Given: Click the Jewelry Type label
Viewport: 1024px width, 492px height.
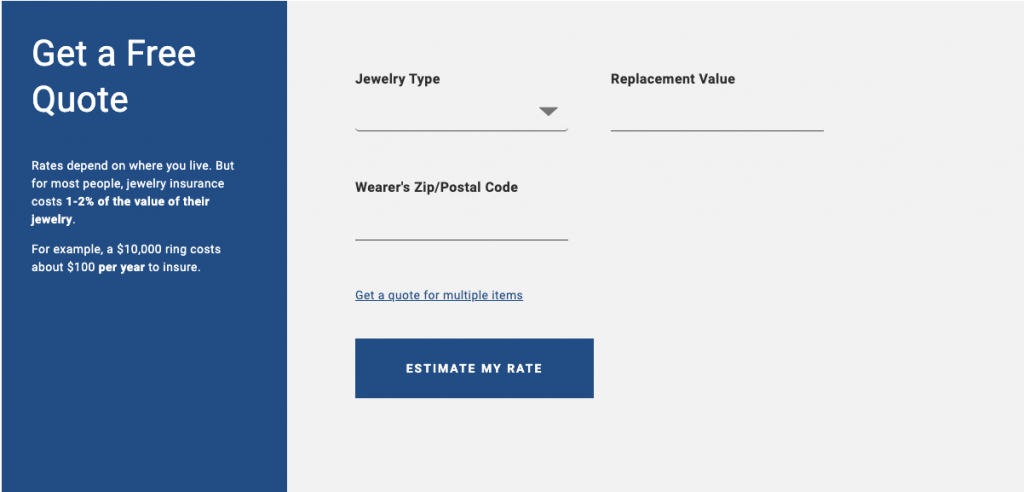Looking at the screenshot, I should (397, 79).
